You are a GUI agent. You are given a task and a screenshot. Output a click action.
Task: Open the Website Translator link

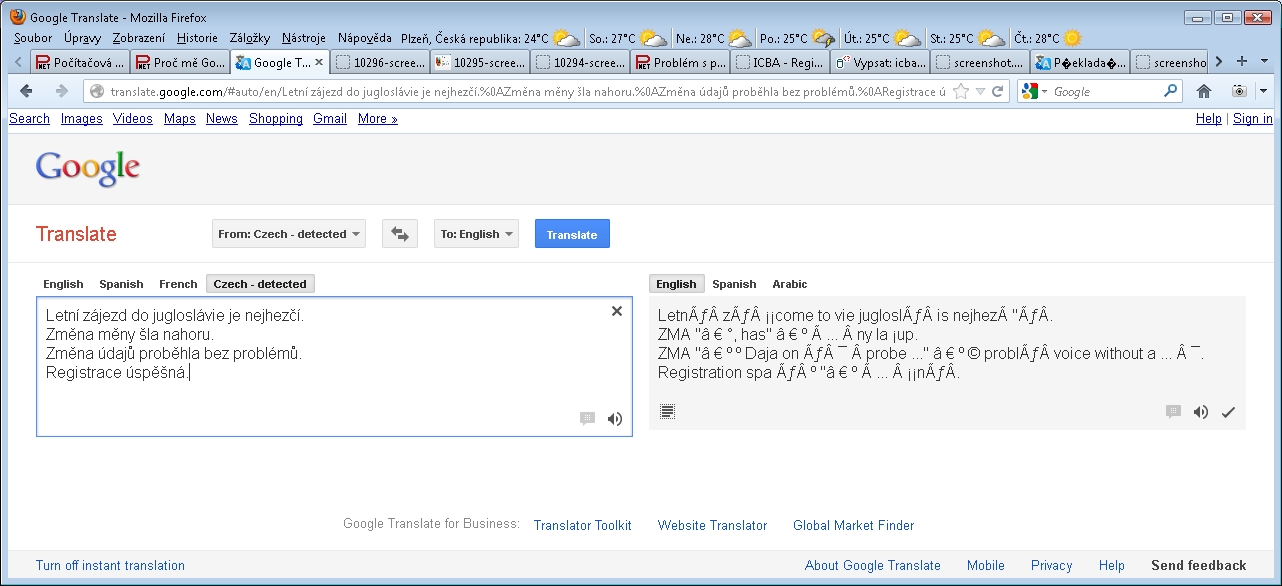[x=713, y=525]
